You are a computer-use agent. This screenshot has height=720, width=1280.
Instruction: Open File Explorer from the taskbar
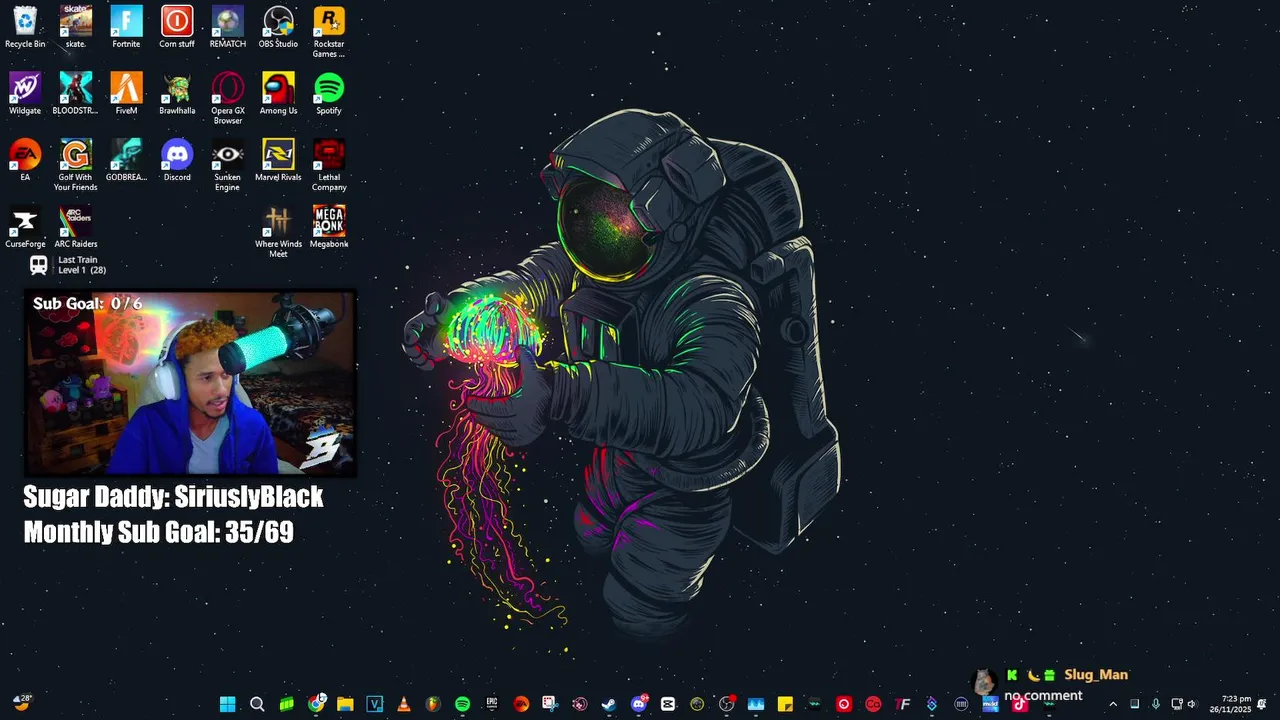[345, 704]
